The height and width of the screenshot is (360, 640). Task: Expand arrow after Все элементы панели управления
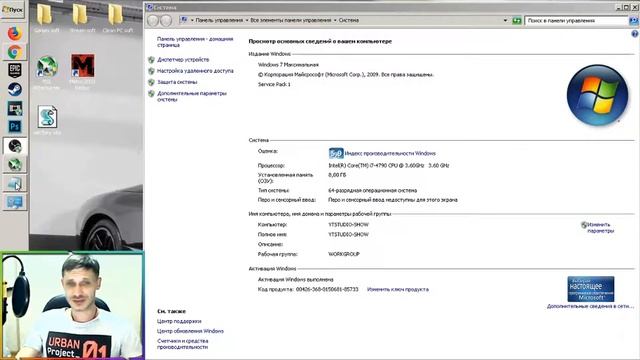(x=336, y=20)
